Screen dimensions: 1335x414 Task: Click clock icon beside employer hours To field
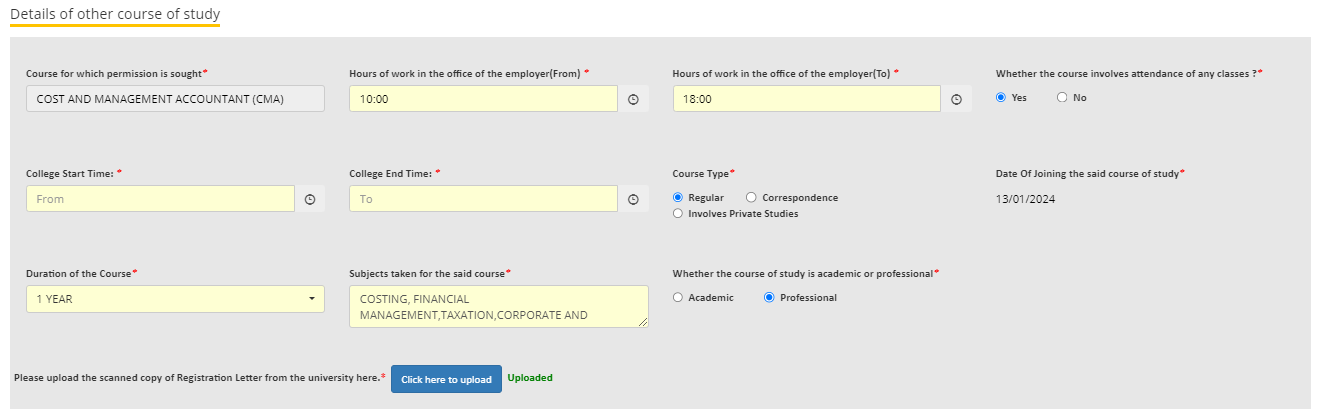click(956, 99)
